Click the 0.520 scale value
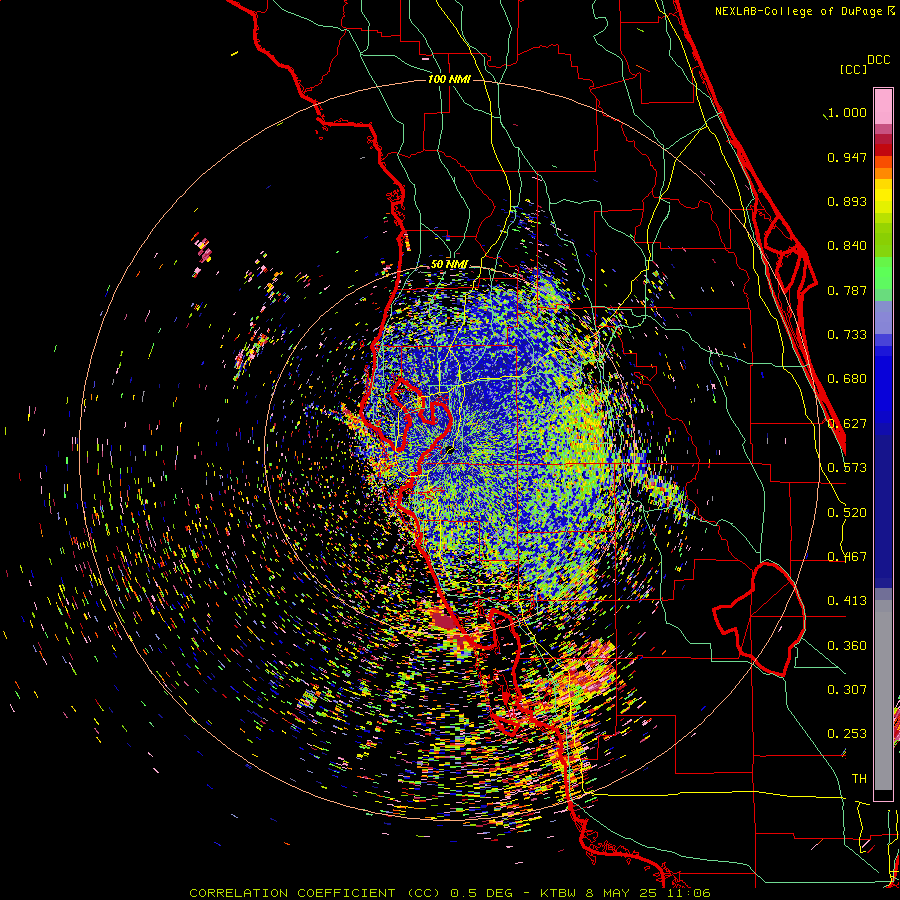 point(847,513)
